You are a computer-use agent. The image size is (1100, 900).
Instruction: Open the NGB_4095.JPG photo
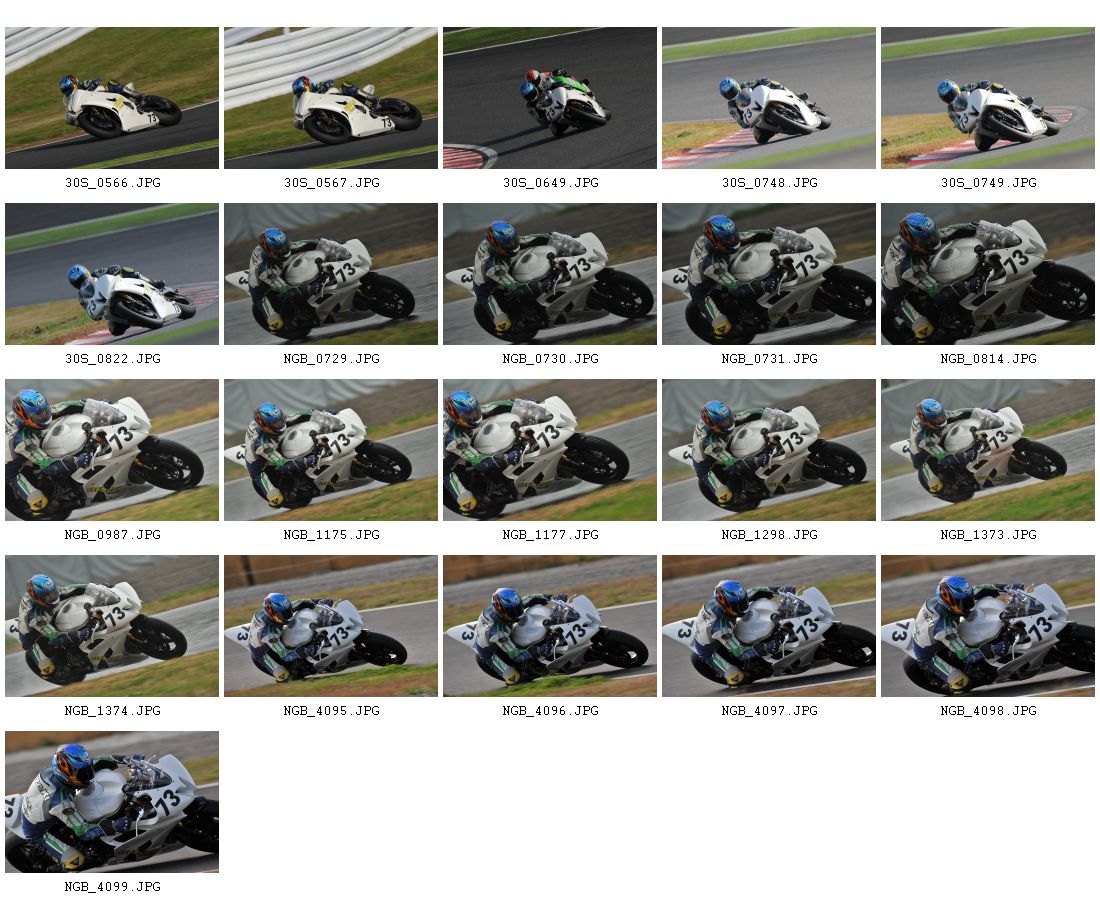330,626
